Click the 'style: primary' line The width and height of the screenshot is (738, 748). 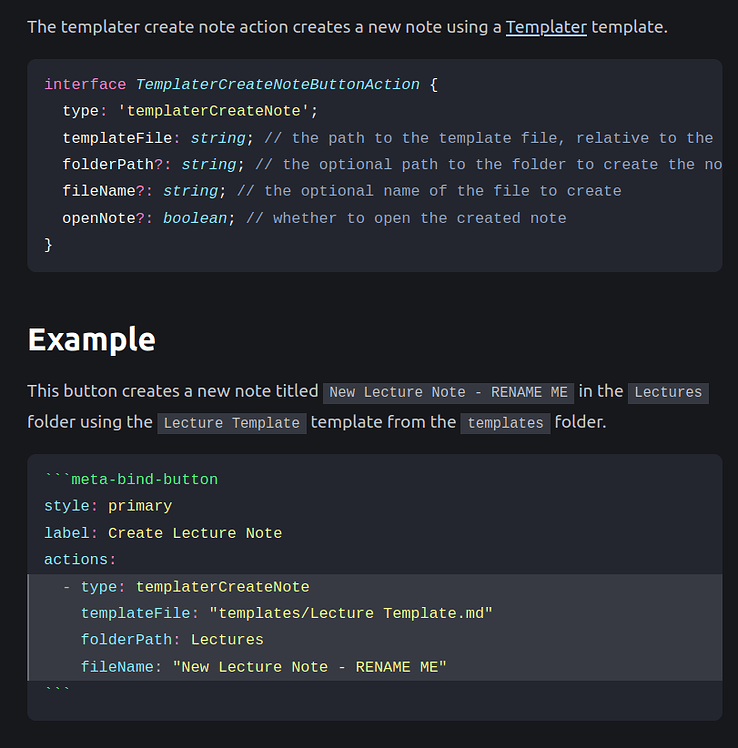pyautogui.click(x=108, y=506)
